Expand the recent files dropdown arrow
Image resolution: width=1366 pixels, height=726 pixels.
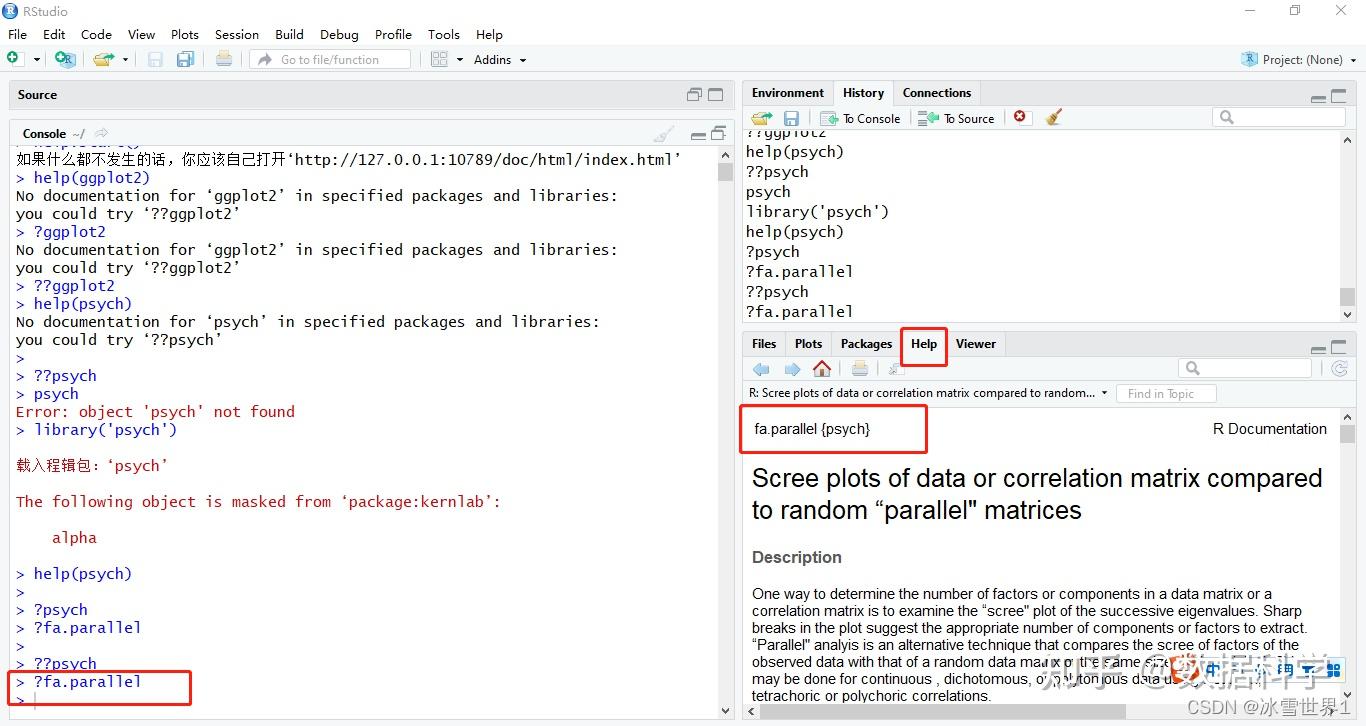coord(125,60)
